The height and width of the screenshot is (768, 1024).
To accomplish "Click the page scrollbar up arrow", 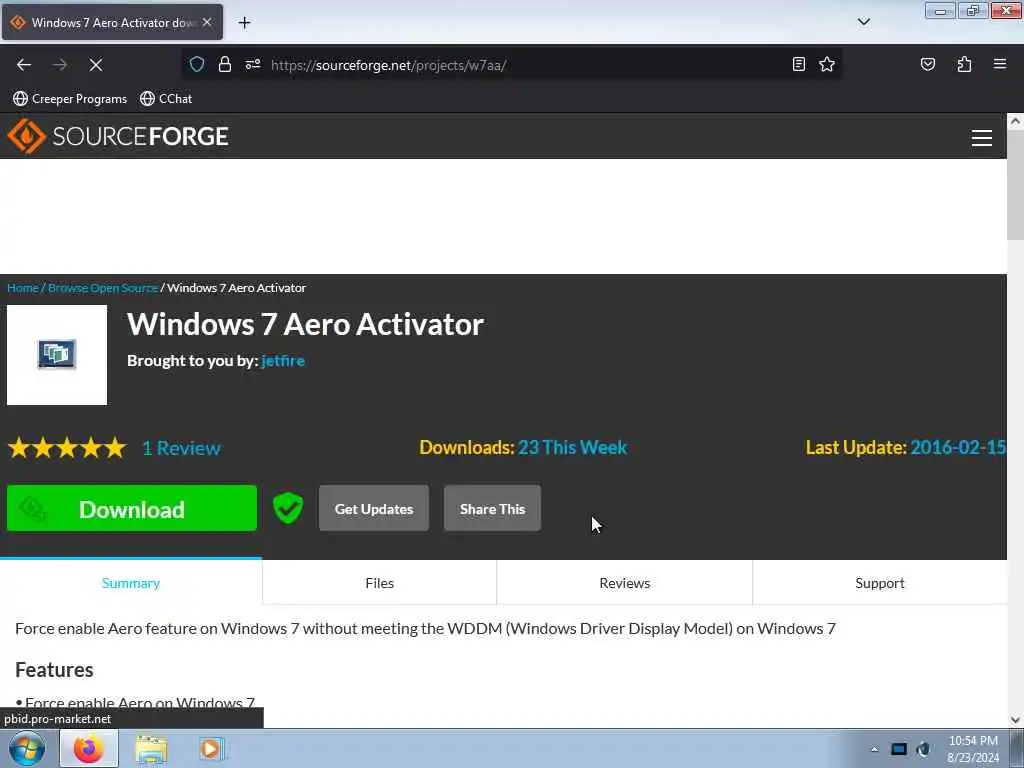I will pos(1015,121).
